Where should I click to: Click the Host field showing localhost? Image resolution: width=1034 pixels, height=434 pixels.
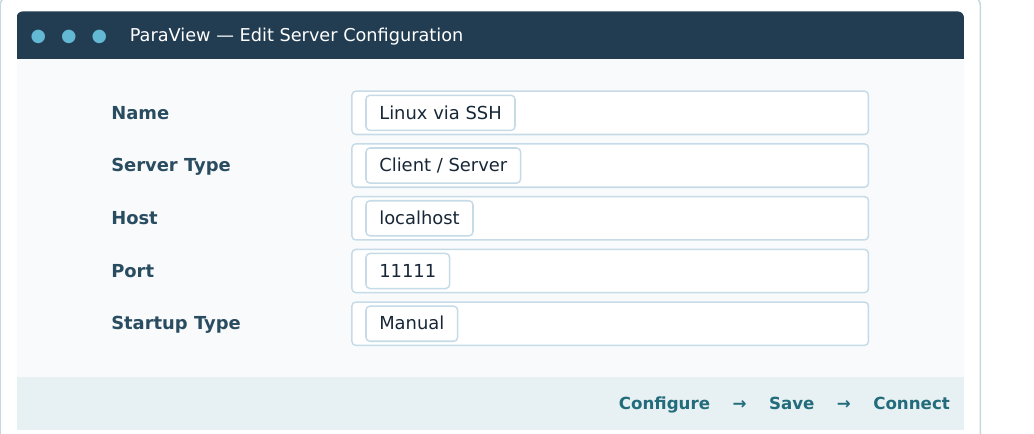[x=610, y=218]
